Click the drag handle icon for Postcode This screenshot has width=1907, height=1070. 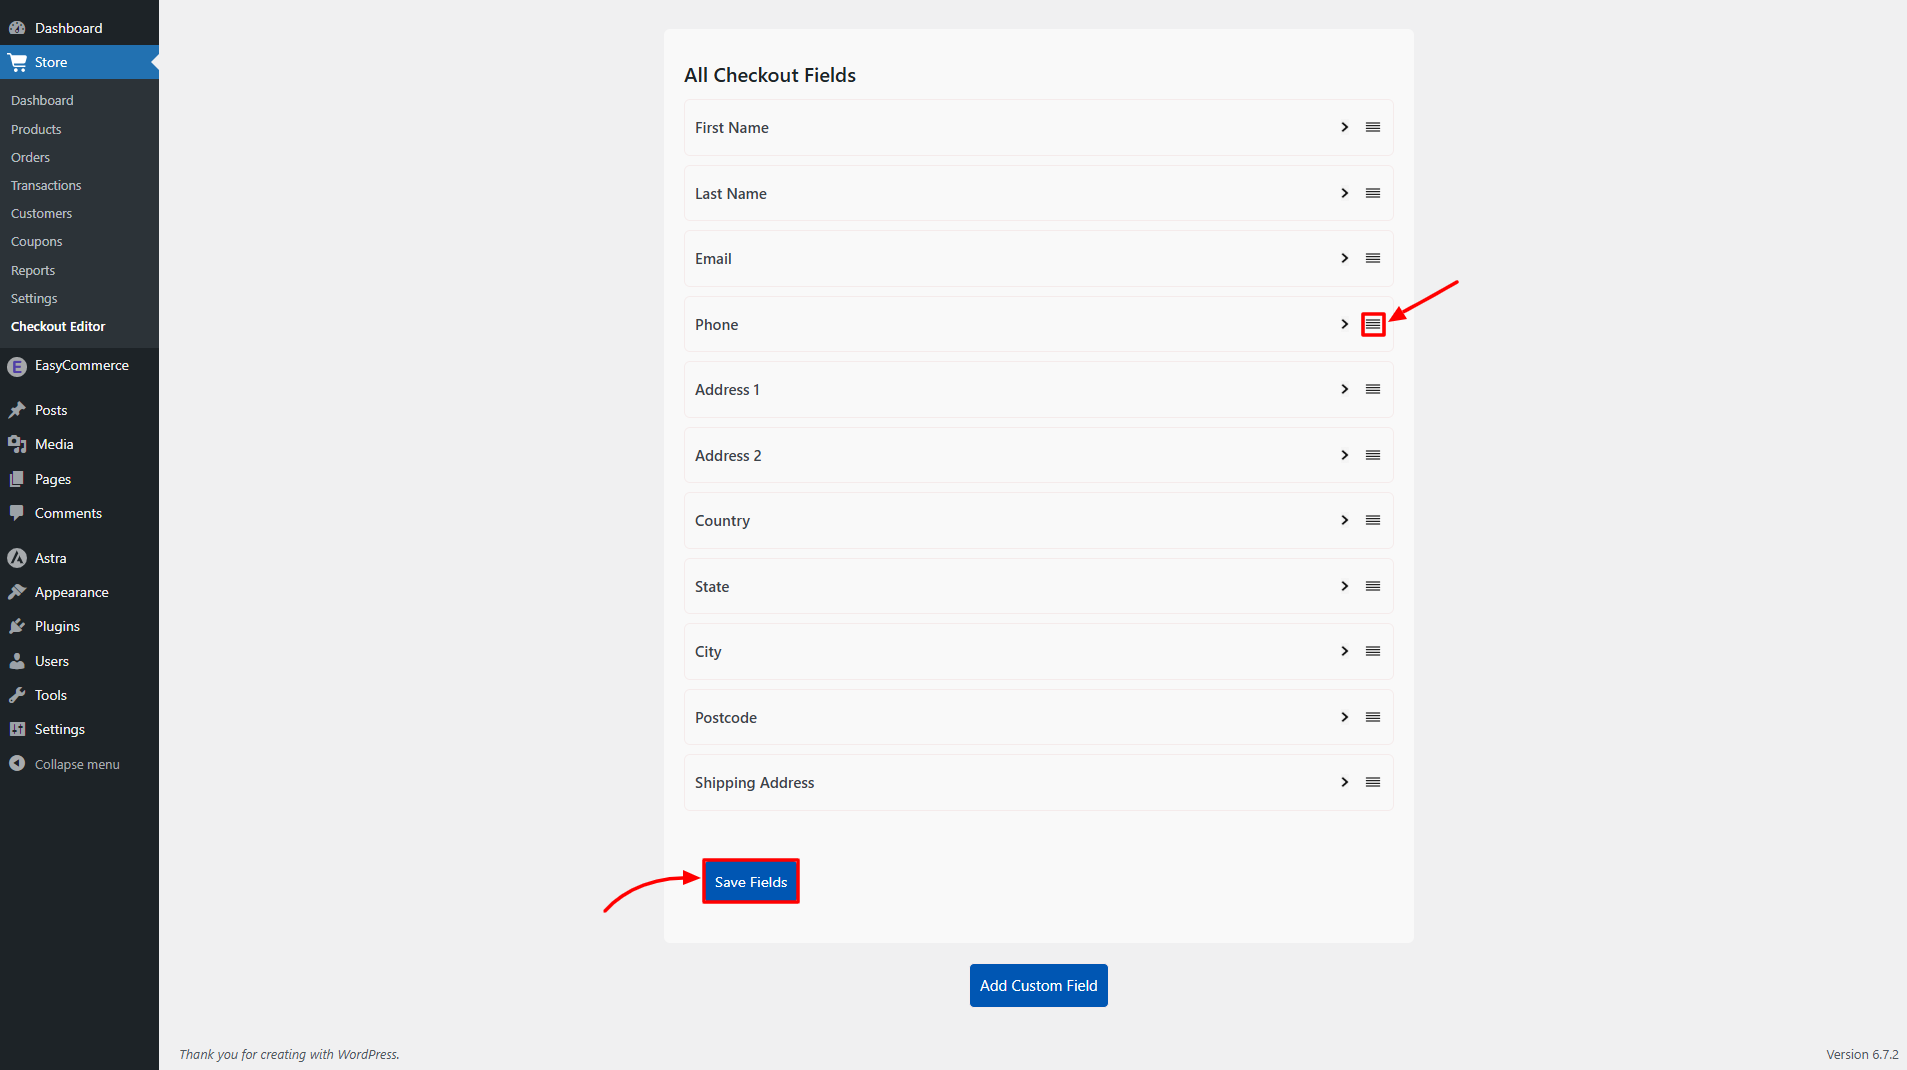(1373, 717)
